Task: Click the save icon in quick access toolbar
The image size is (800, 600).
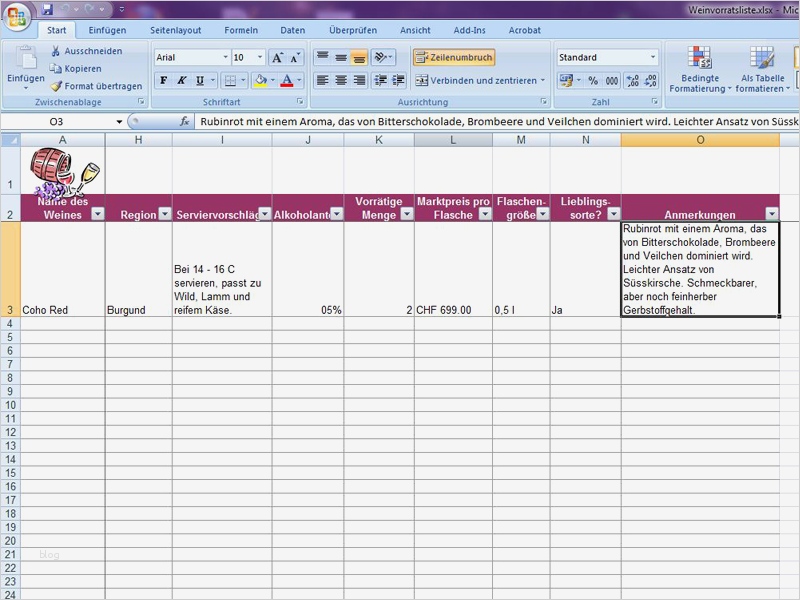Action: (47, 9)
